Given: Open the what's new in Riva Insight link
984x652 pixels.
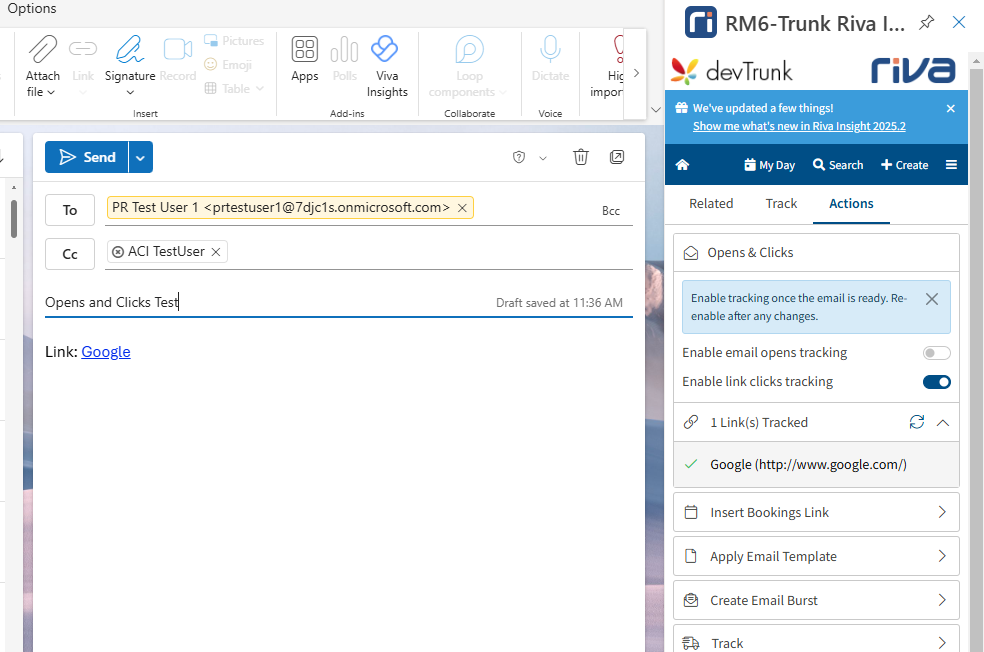Looking at the screenshot, I should (x=799, y=126).
